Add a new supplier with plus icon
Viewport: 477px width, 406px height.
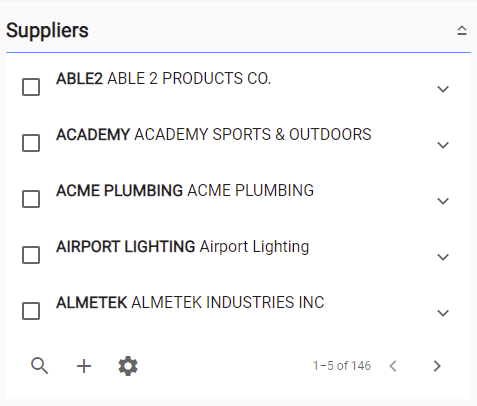84,366
